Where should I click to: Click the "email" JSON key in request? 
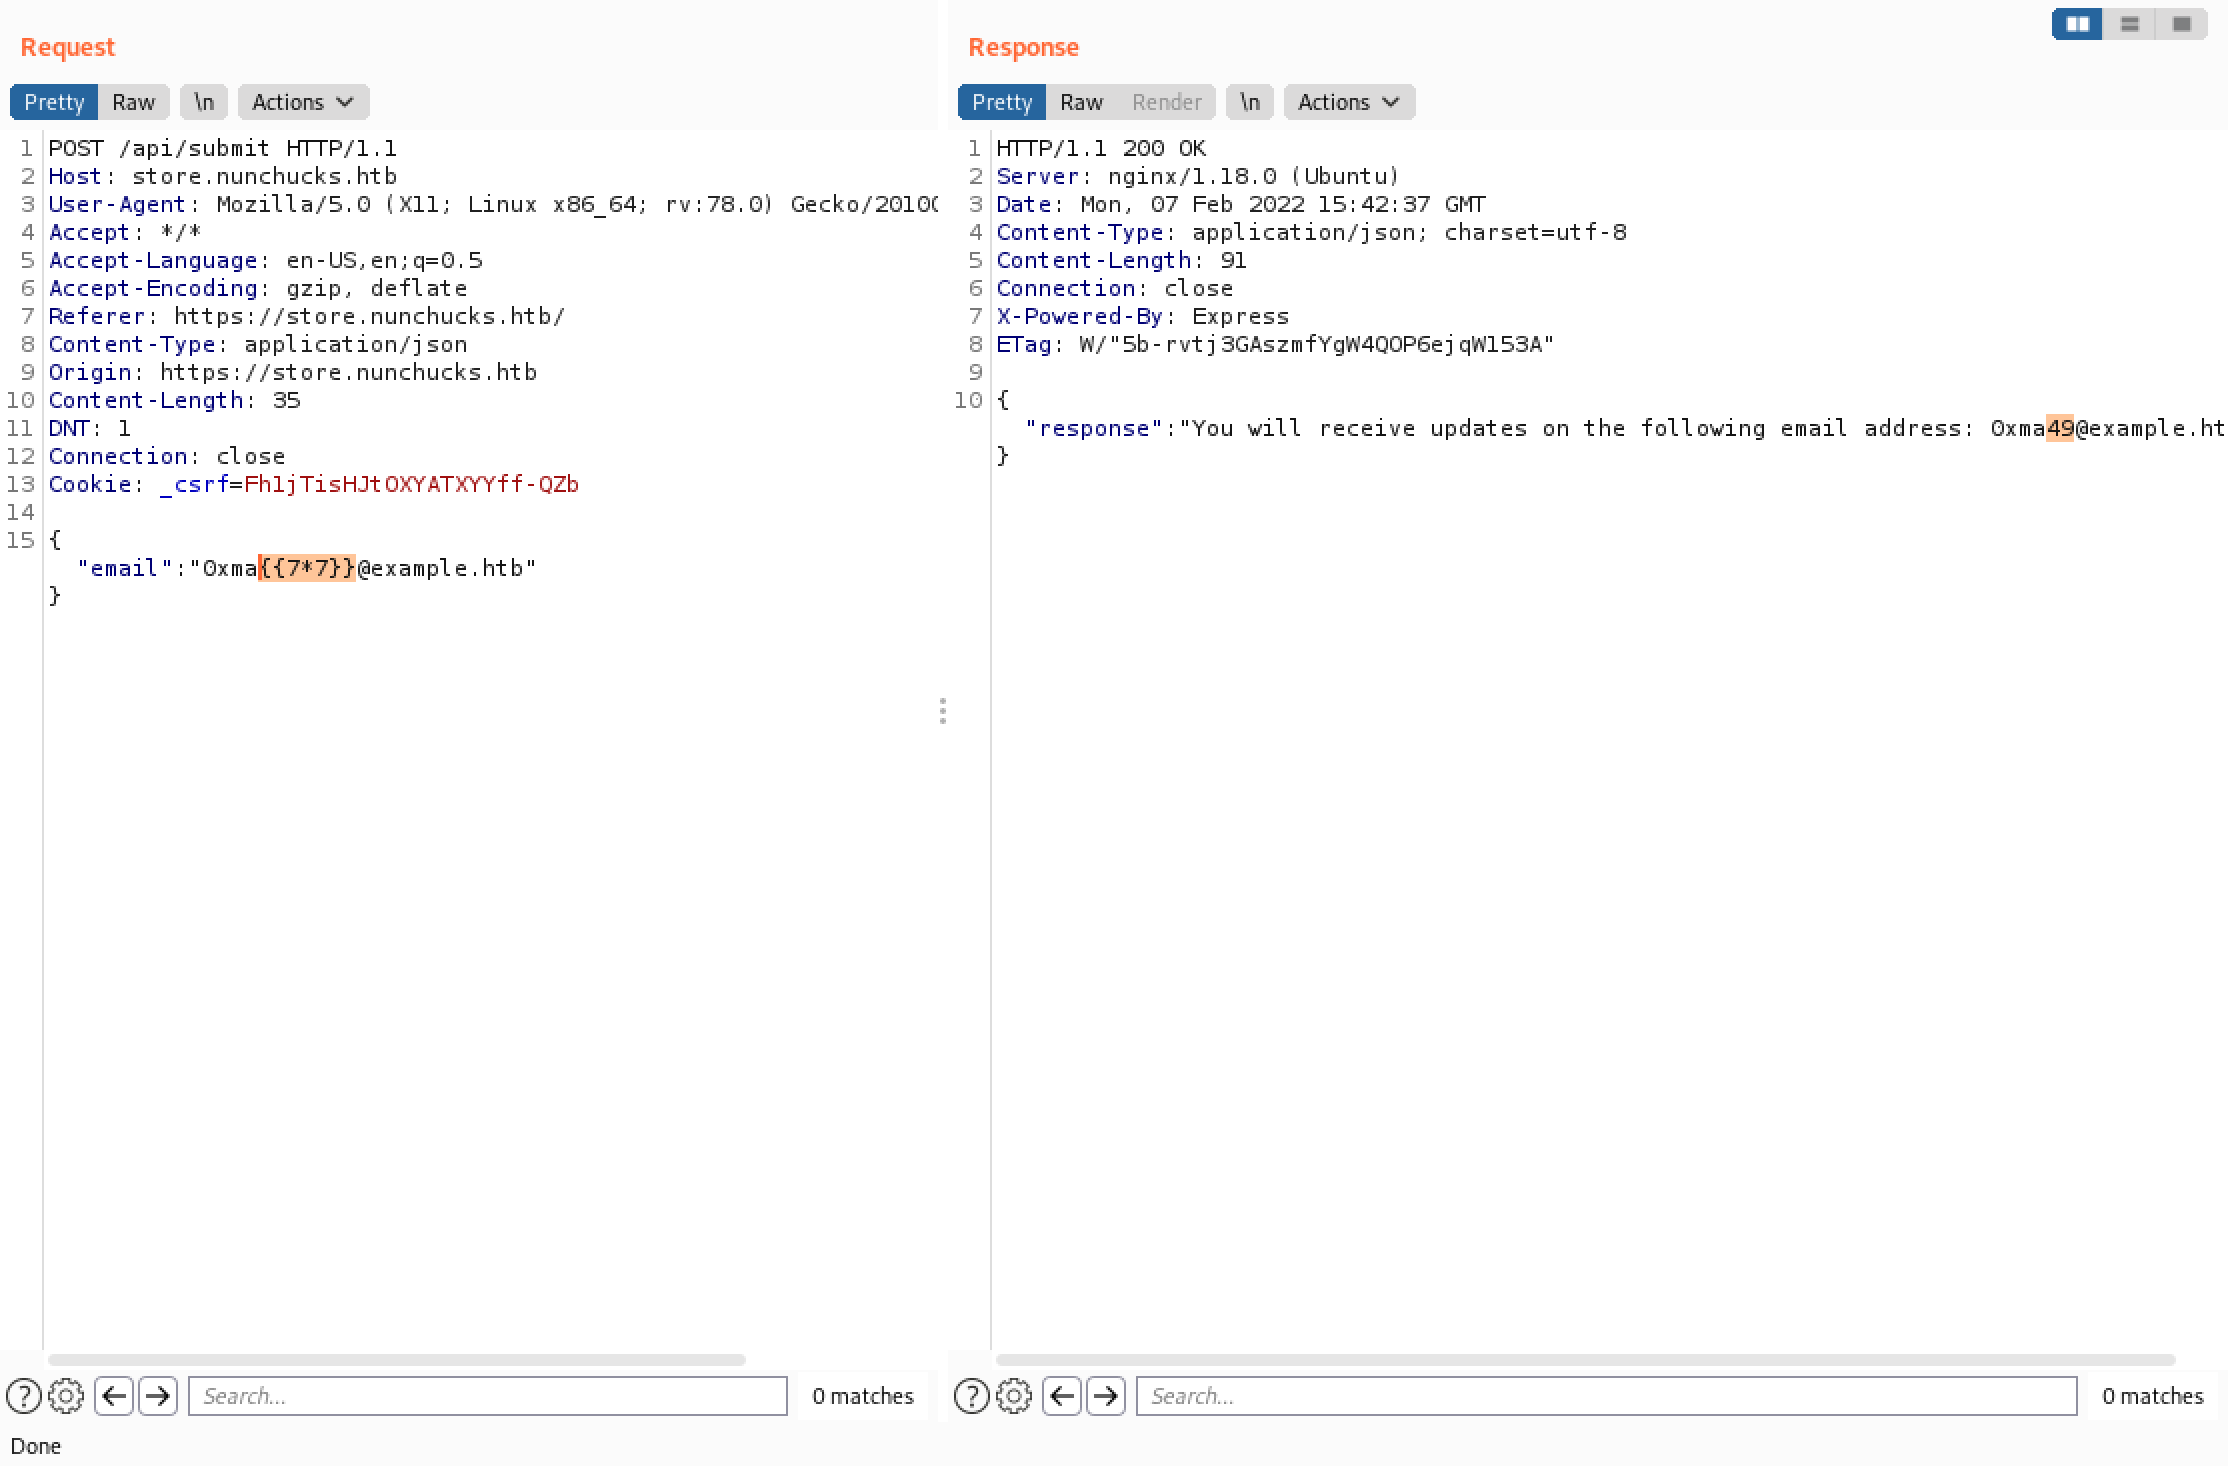click(x=125, y=568)
